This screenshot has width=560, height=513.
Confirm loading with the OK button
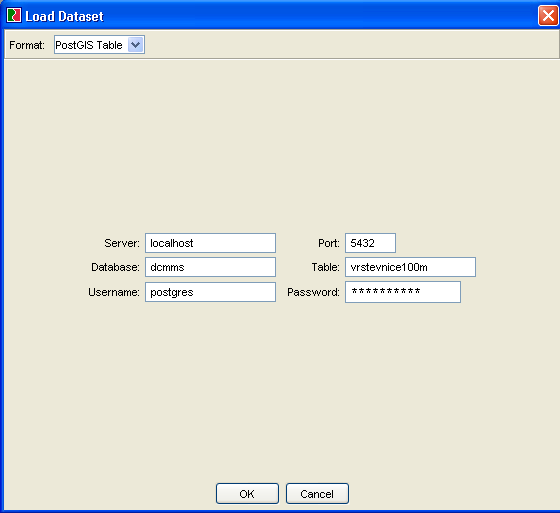coord(247,494)
